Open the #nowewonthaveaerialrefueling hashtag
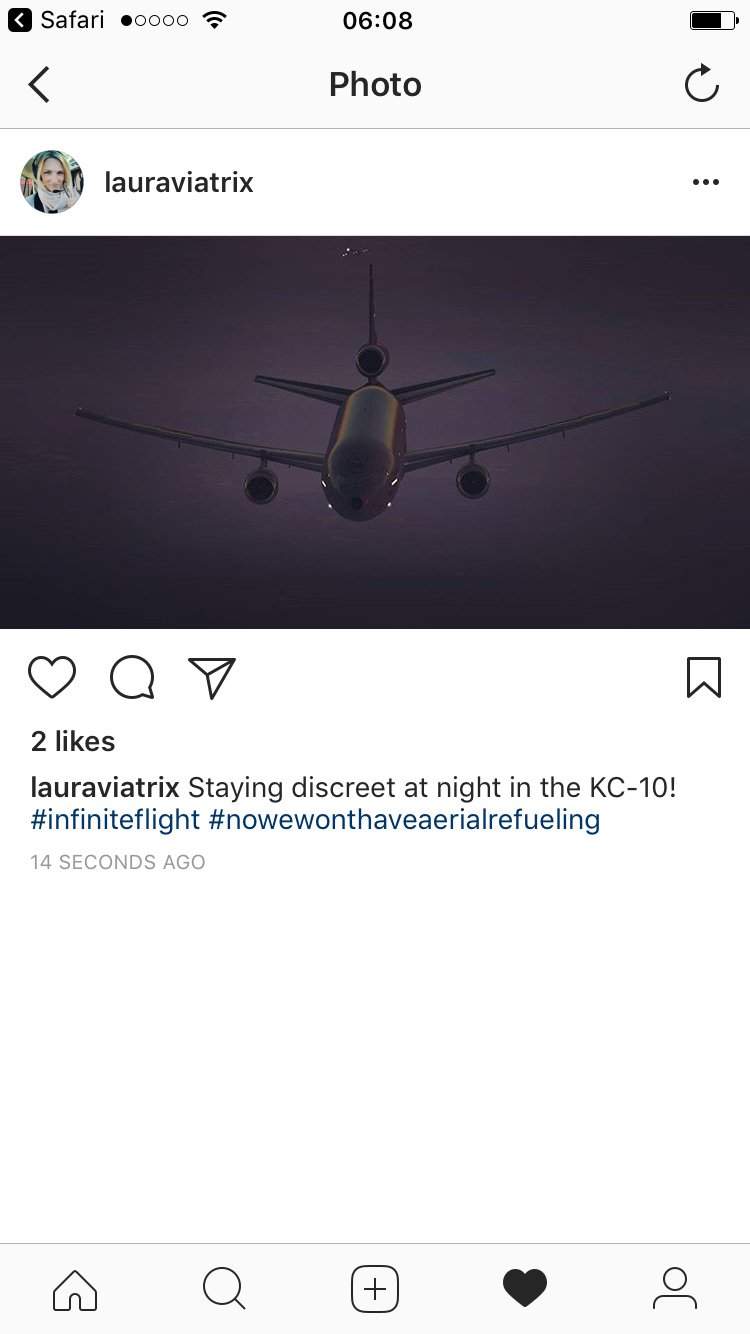The width and height of the screenshot is (750, 1334). pyautogui.click(x=404, y=820)
